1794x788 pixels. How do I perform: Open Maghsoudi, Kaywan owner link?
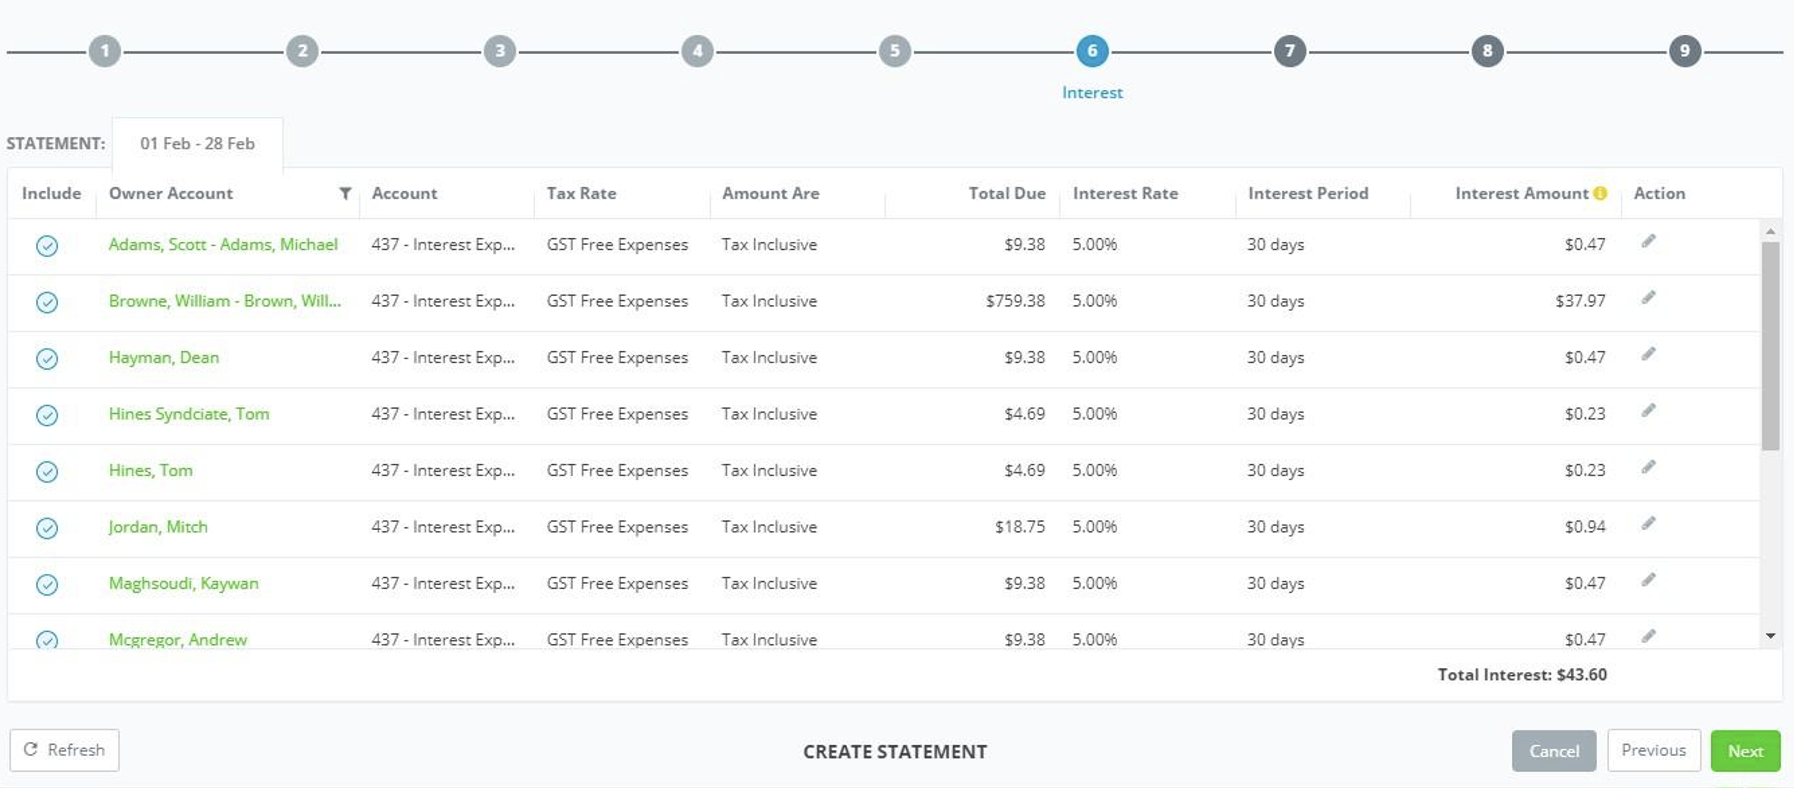pyautogui.click(x=184, y=583)
